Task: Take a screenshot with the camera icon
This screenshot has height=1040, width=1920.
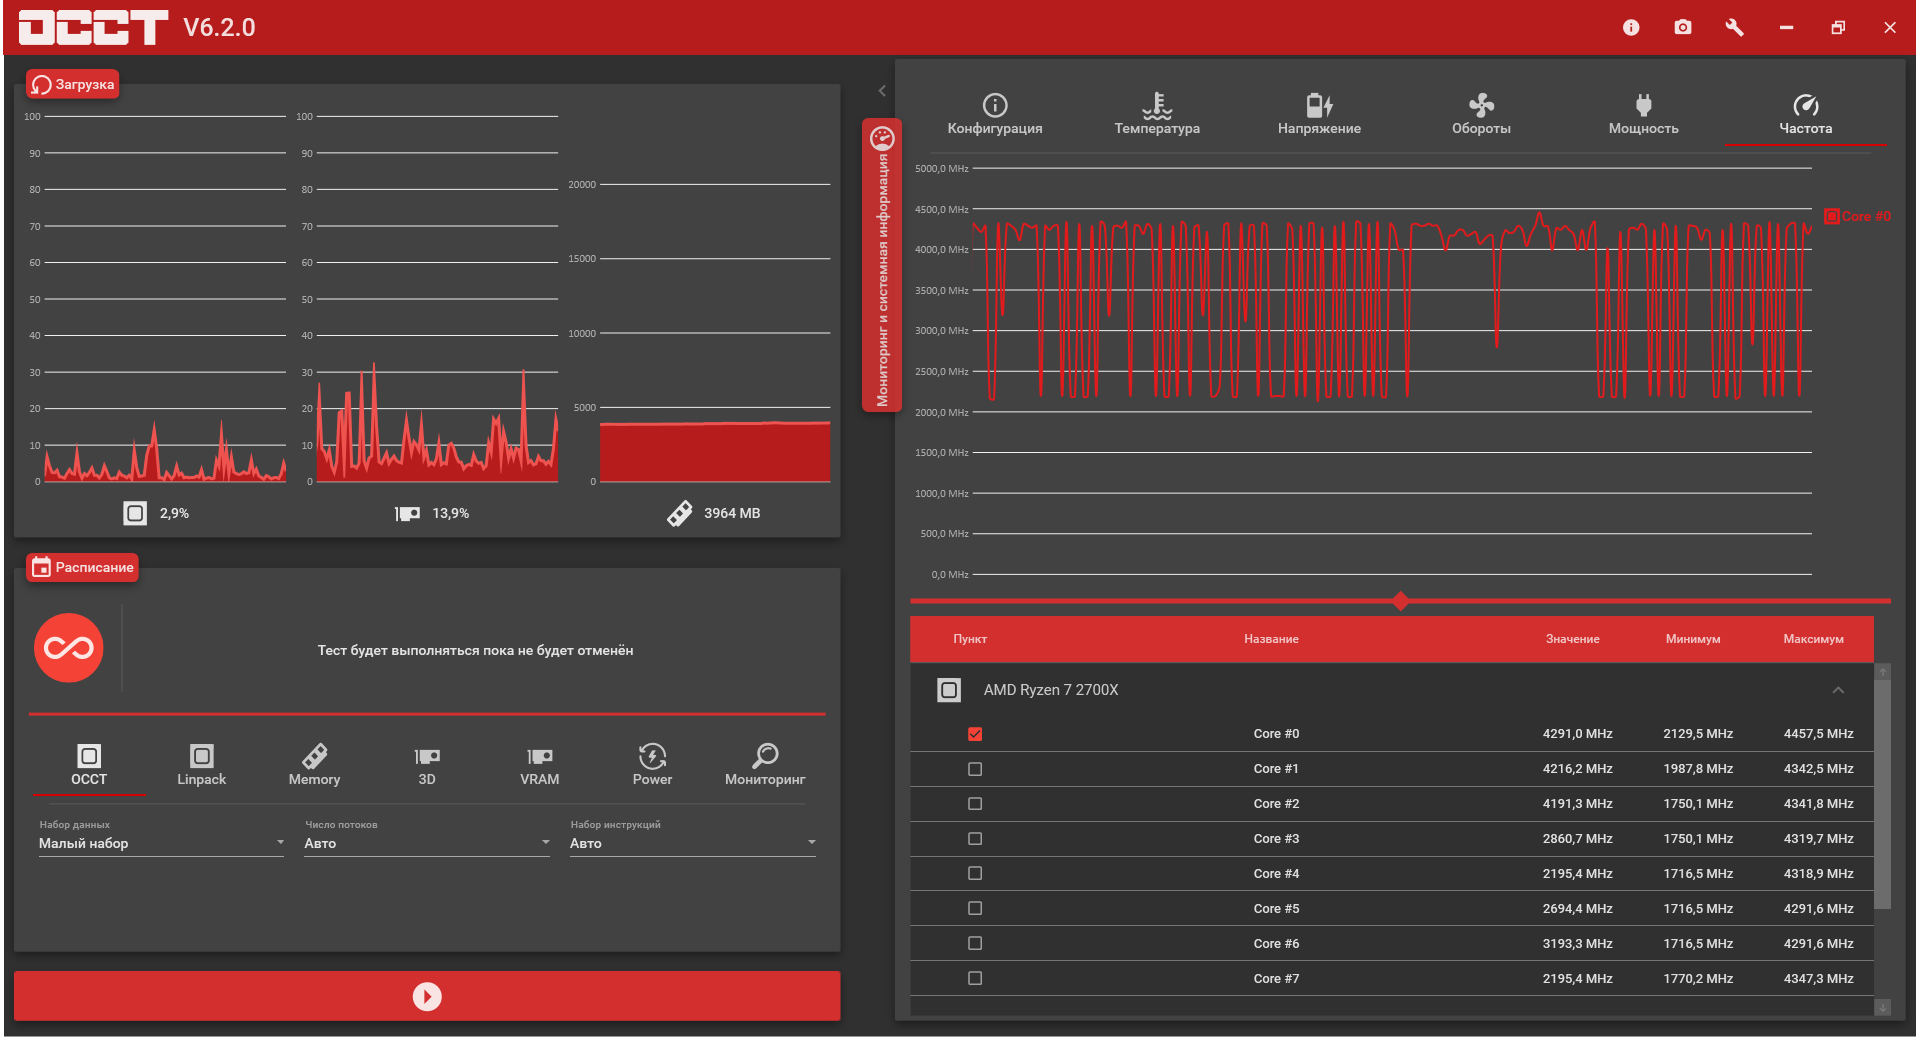Action: (x=1683, y=28)
